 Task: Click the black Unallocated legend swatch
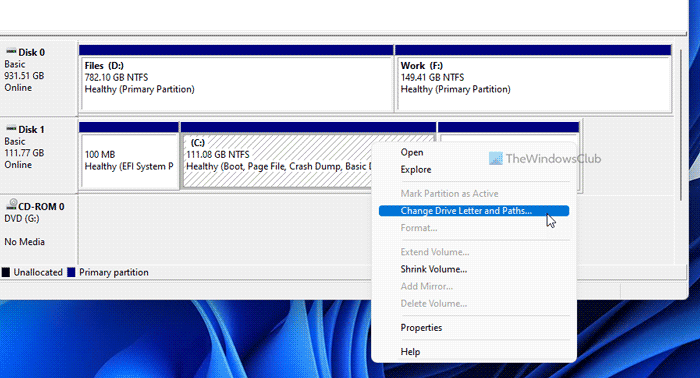point(6,272)
